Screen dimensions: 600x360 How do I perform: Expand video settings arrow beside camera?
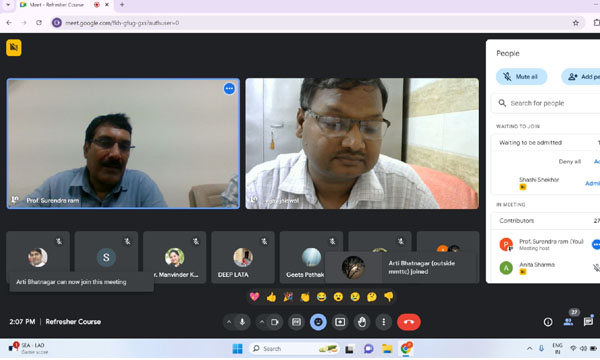(262, 322)
